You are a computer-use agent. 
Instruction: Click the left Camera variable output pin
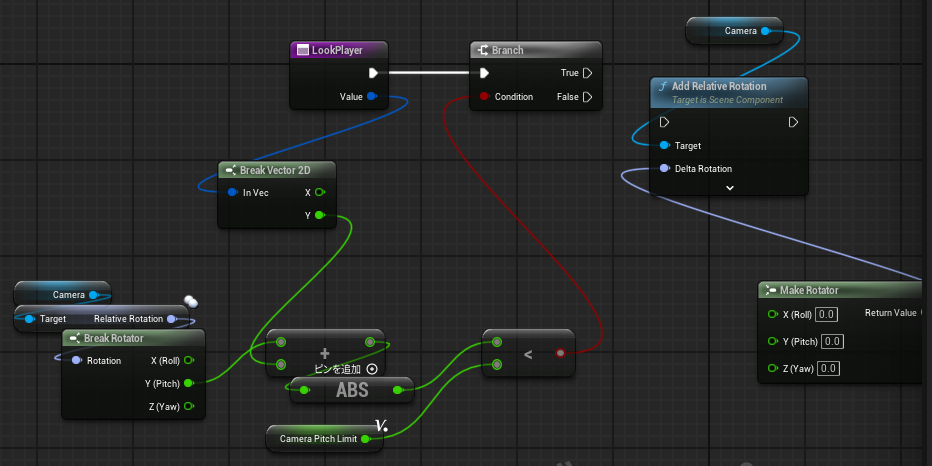point(93,295)
